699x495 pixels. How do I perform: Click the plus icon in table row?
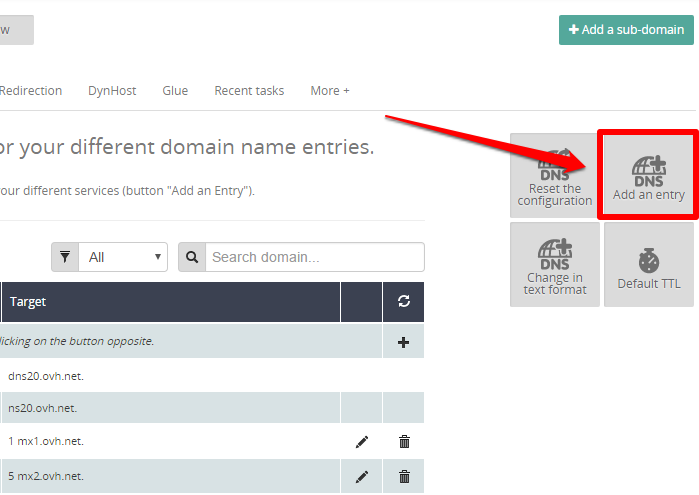[x=403, y=342]
